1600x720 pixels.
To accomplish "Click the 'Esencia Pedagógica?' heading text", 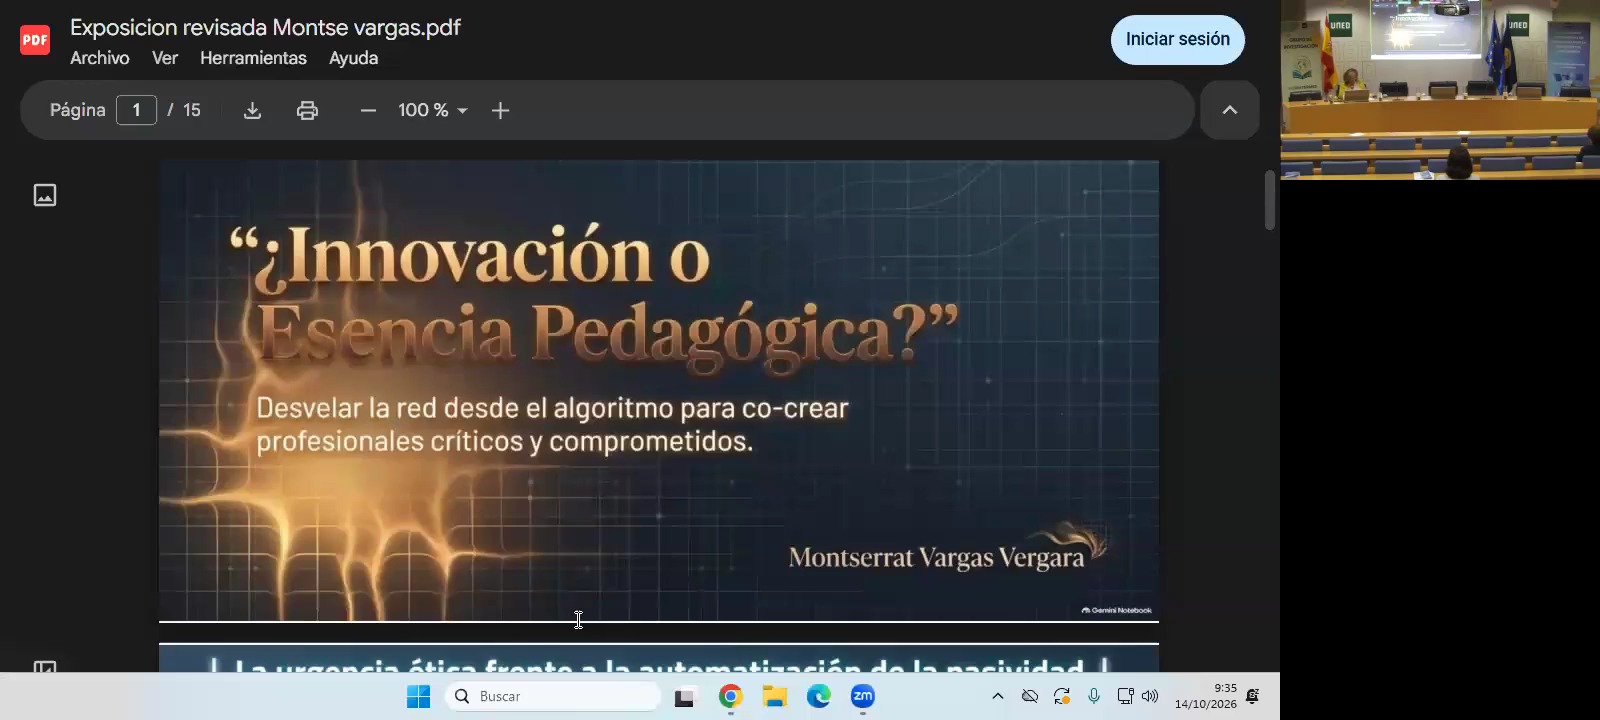I will (x=608, y=333).
